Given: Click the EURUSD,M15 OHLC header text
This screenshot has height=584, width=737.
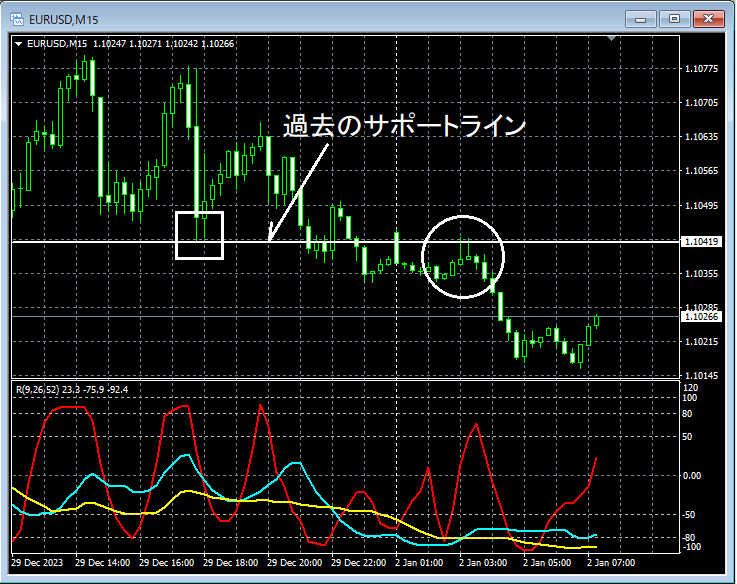Looking at the screenshot, I should [130, 44].
